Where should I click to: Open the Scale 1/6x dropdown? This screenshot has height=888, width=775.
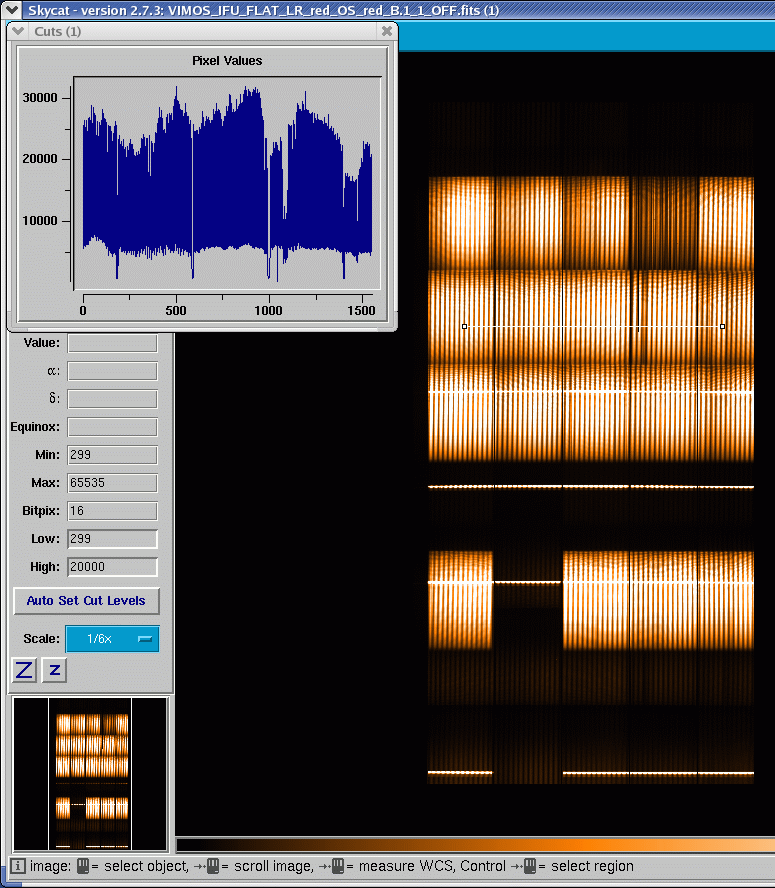point(112,639)
